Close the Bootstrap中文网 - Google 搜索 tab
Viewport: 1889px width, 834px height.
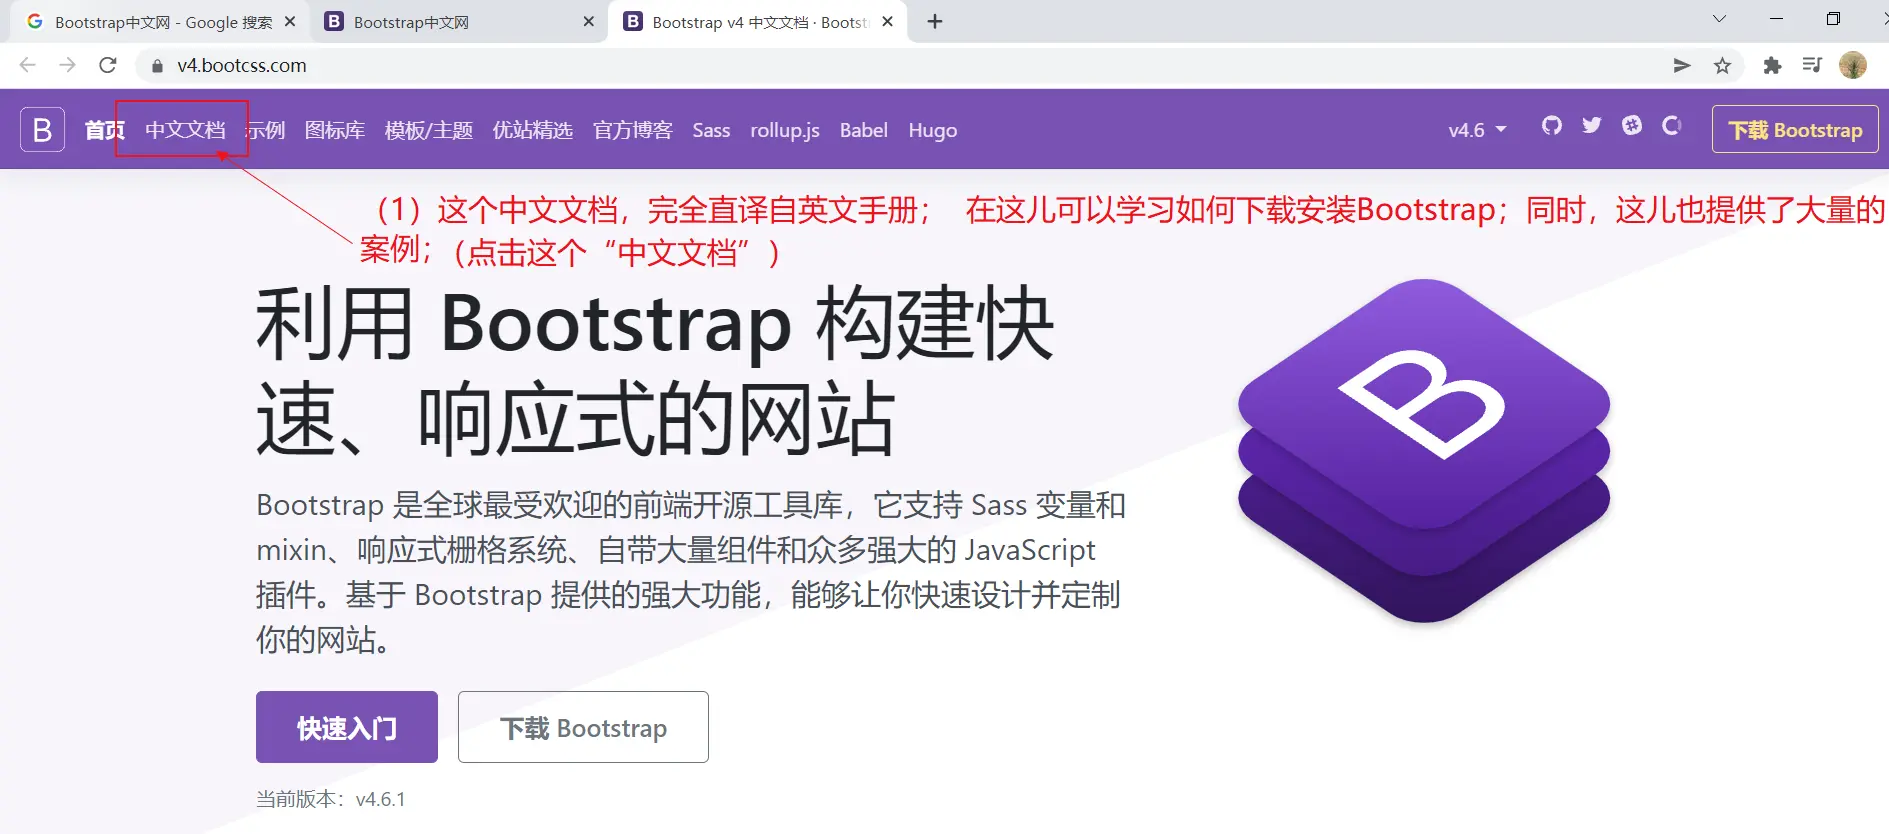coord(290,21)
